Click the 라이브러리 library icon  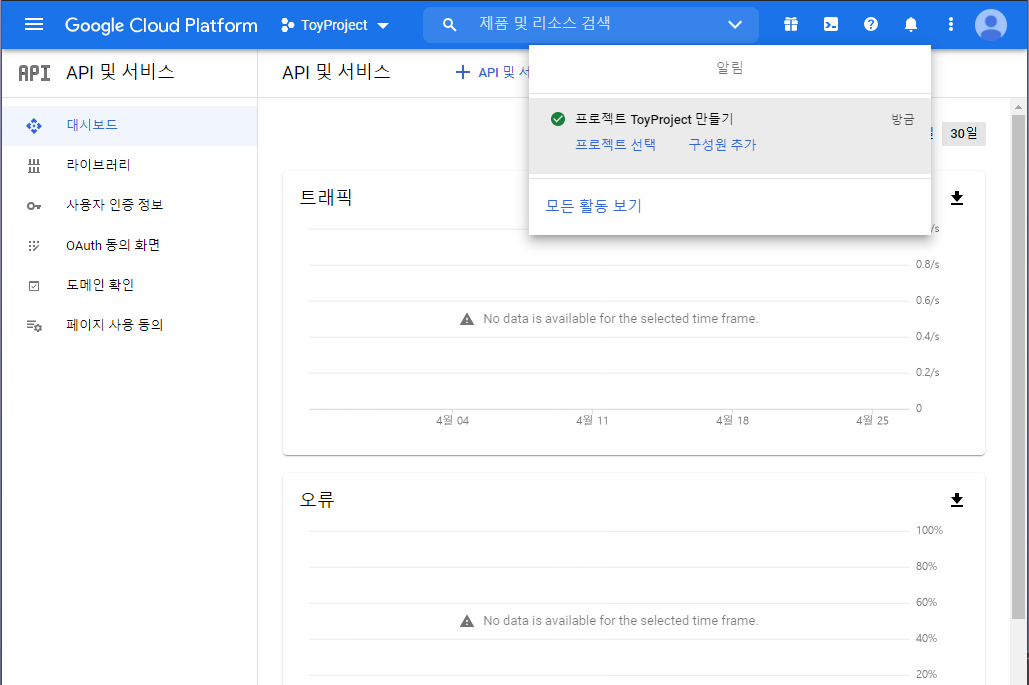pyautogui.click(x=34, y=166)
